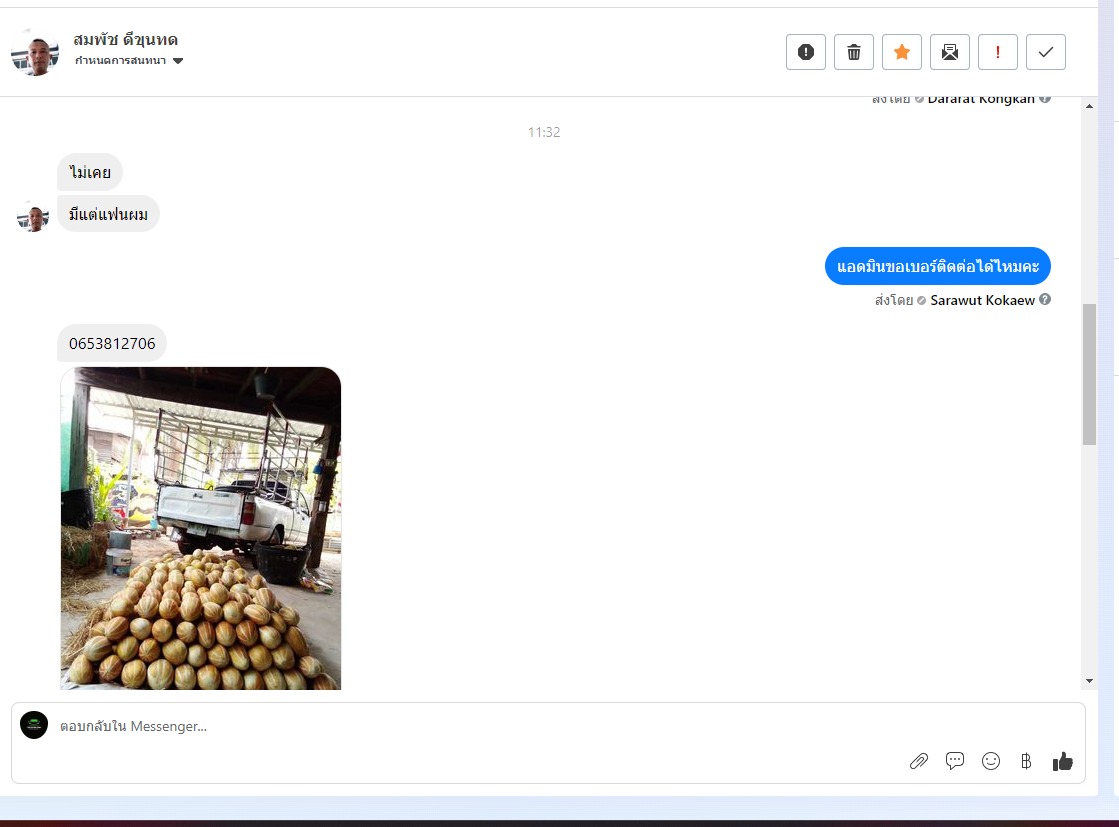1119x827 pixels.
Task: Delete conversation using trash can icon
Action: coord(854,52)
